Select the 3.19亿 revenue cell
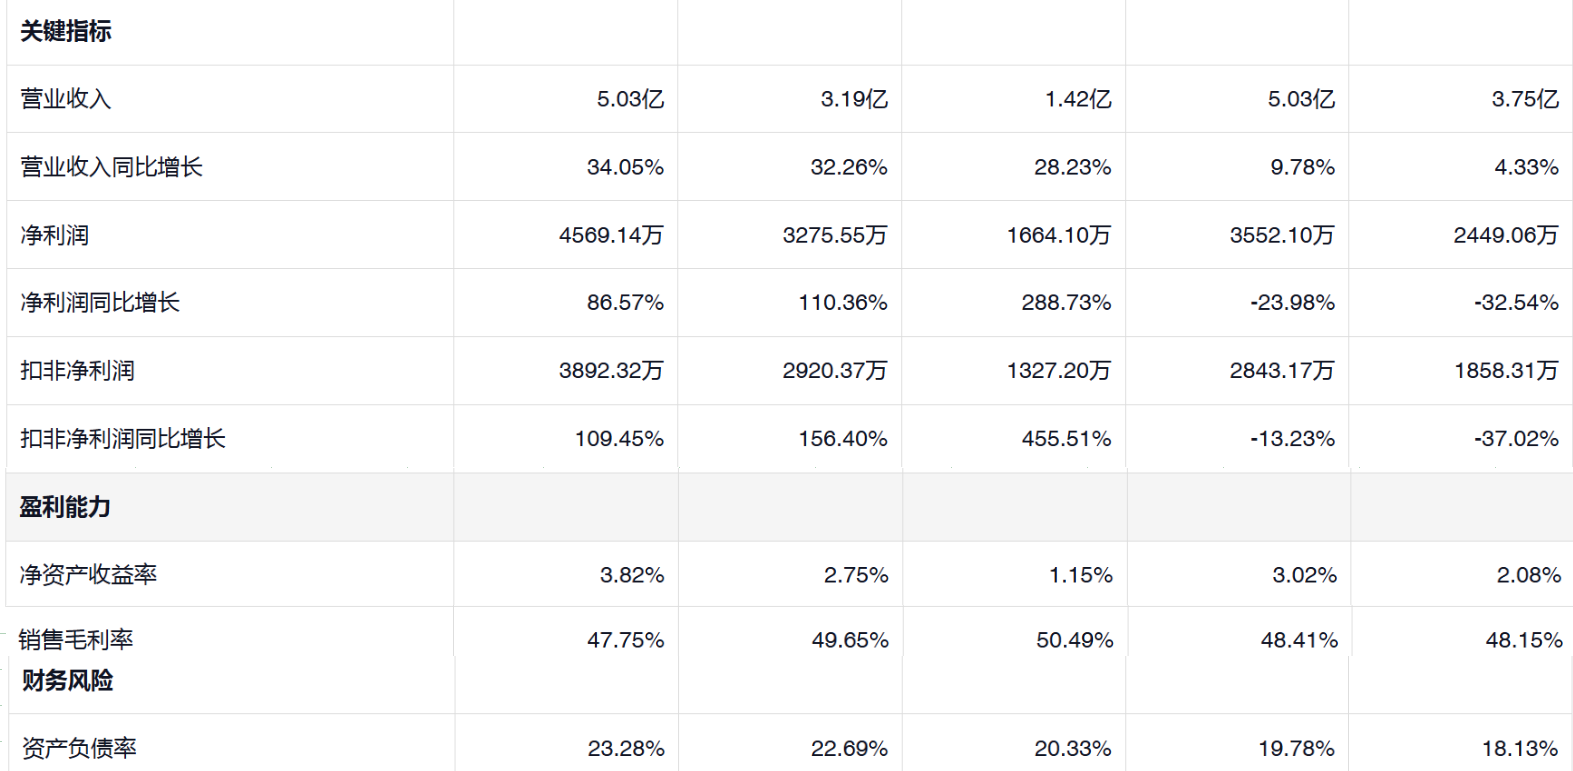Image resolution: width=1573 pixels, height=771 pixels. [854, 99]
